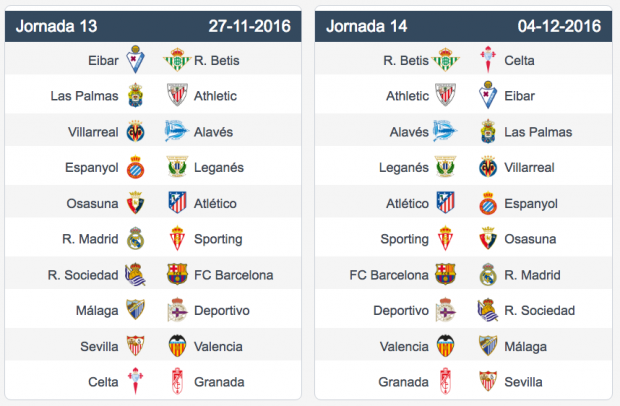Click Granada crest in Jornada 13
This screenshot has width=620, height=406.
(x=177, y=381)
